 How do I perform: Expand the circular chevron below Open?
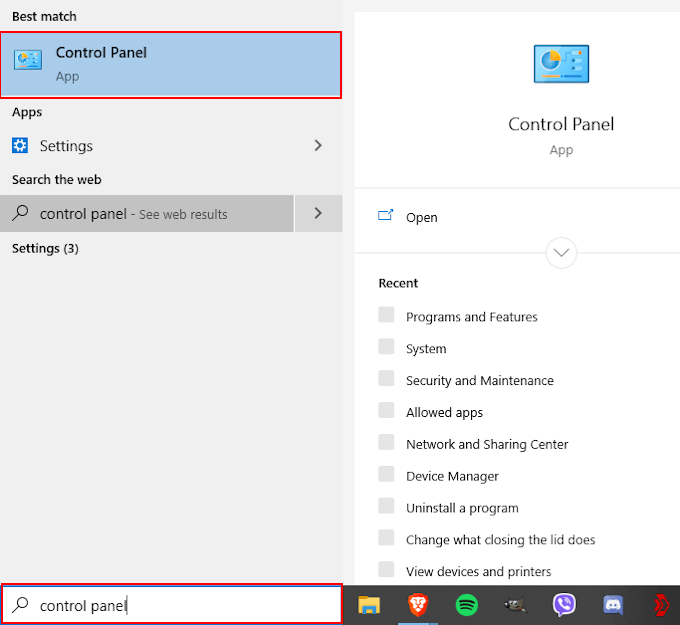coord(561,253)
